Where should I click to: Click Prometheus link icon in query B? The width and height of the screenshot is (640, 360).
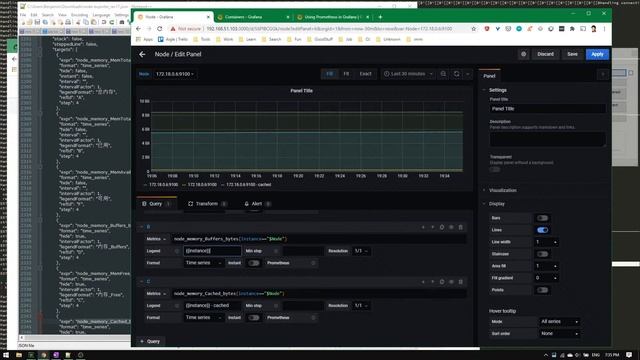coord(313,263)
